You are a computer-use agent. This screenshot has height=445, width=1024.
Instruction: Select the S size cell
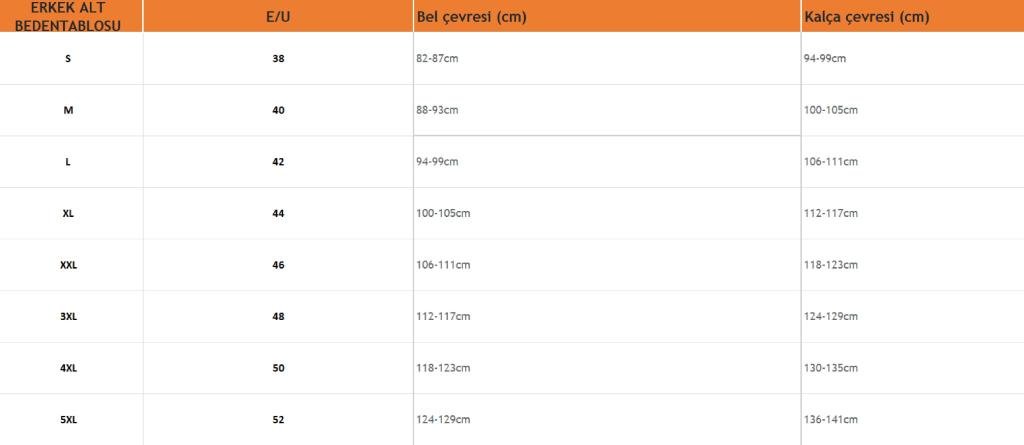[68, 58]
